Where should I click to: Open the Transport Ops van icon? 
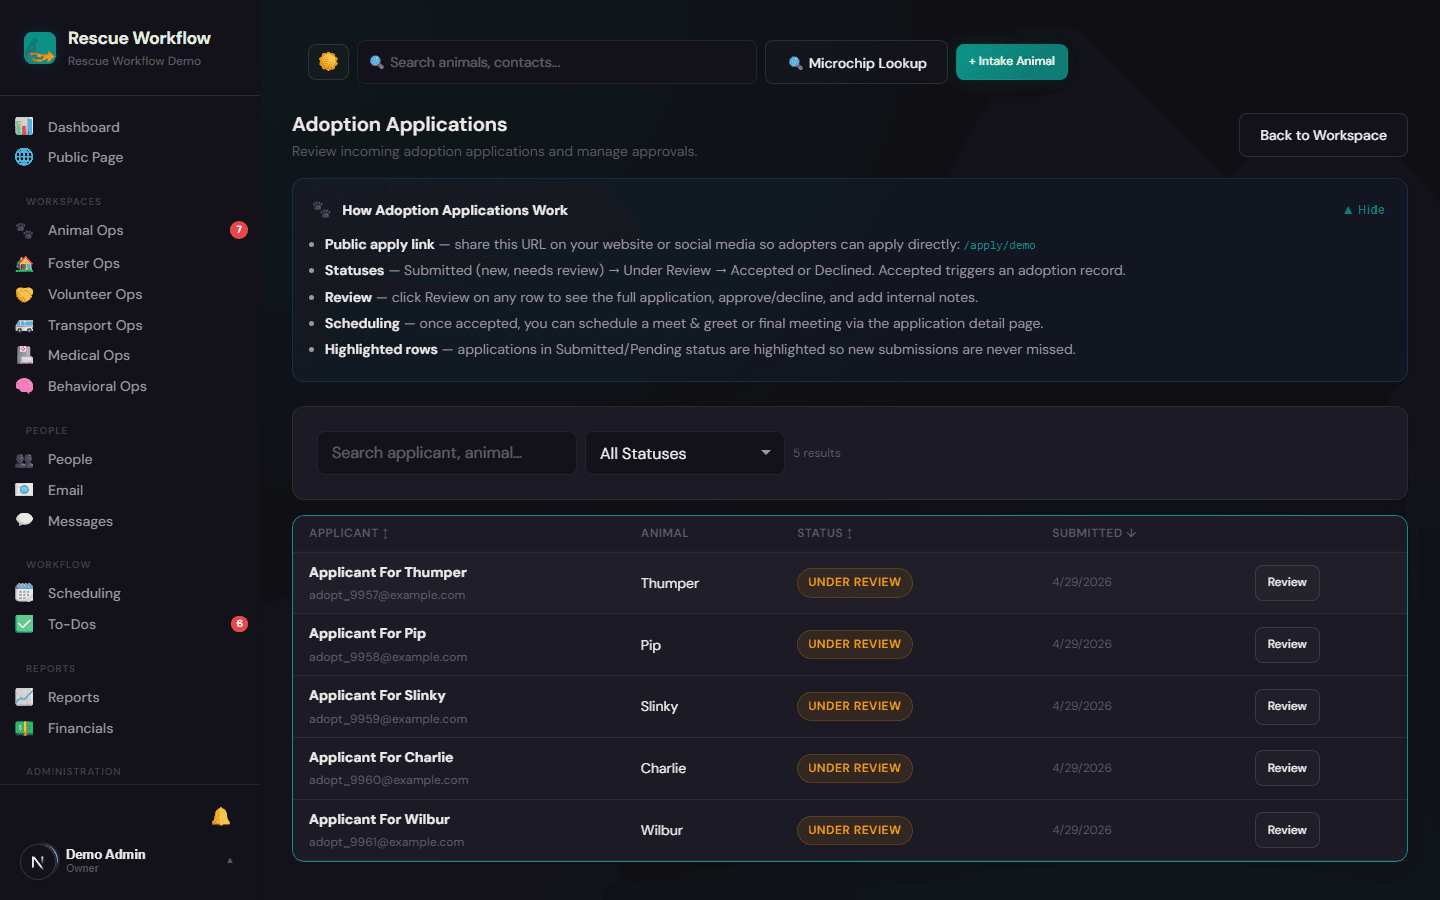(25, 325)
